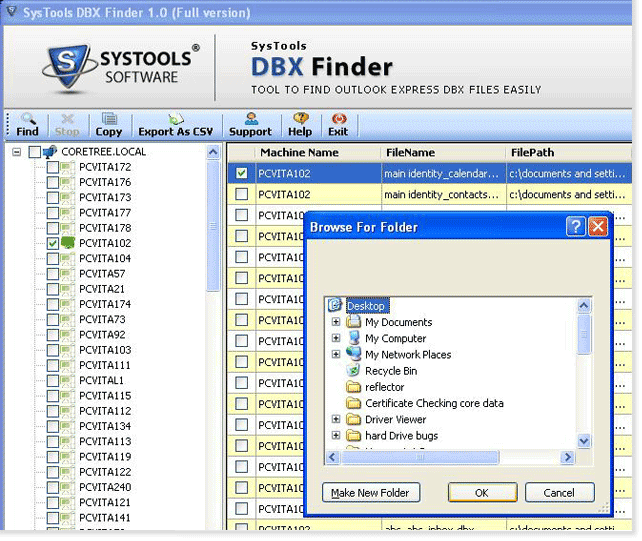Check the PCVITA172 machine checkbox
This screenshot has height=541, width=642.
[52, 167]
